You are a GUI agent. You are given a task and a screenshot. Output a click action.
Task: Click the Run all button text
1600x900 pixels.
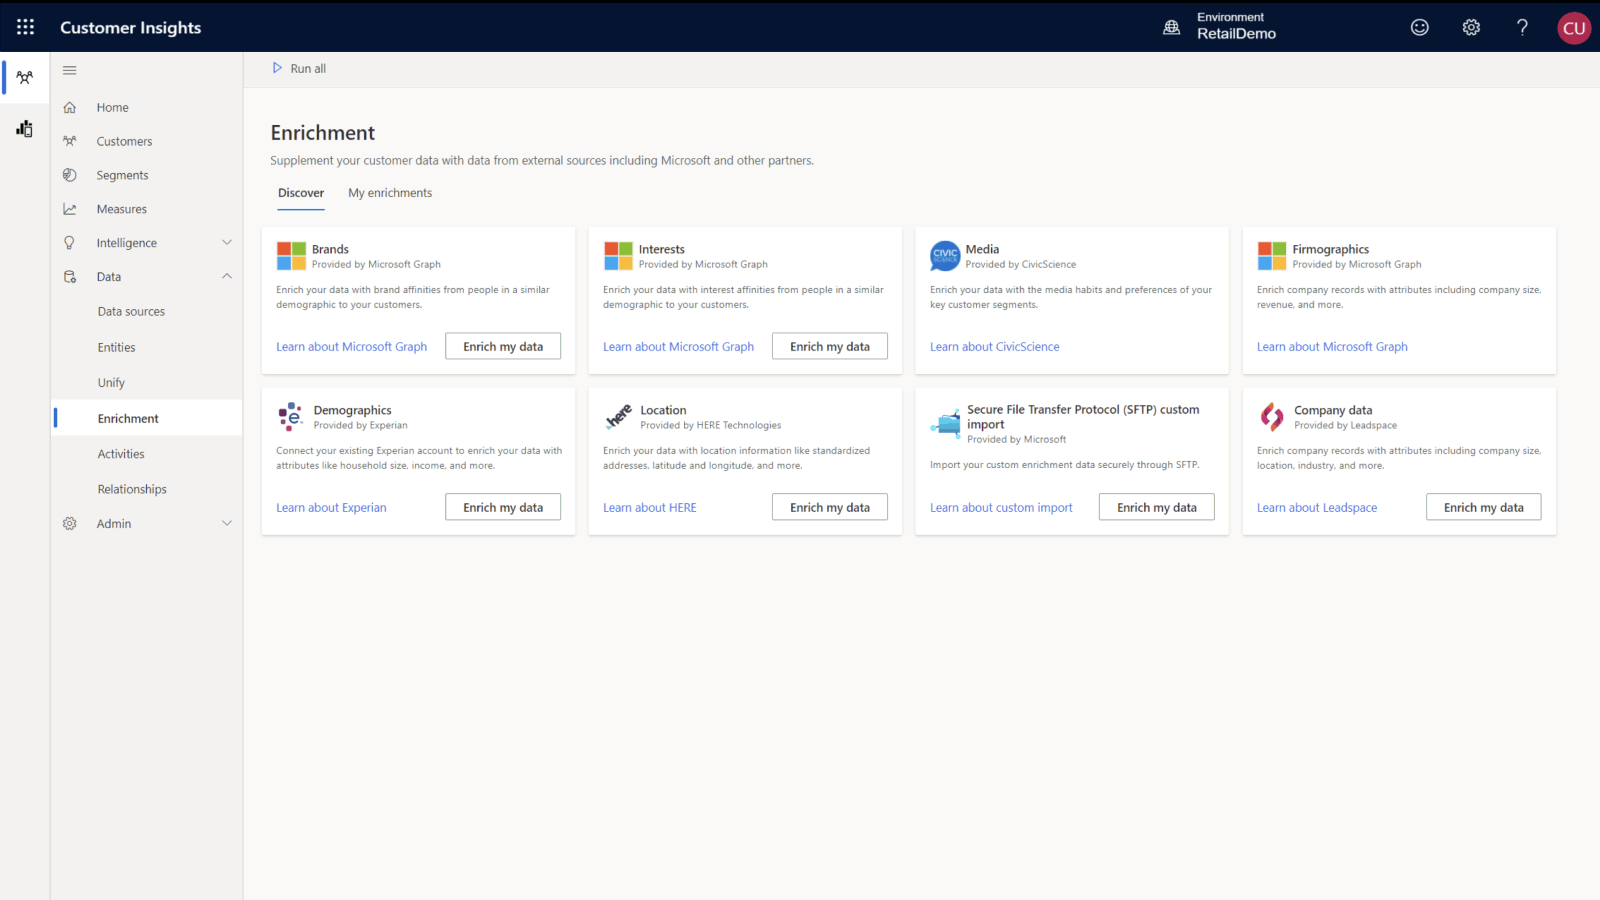click(308, 69)
